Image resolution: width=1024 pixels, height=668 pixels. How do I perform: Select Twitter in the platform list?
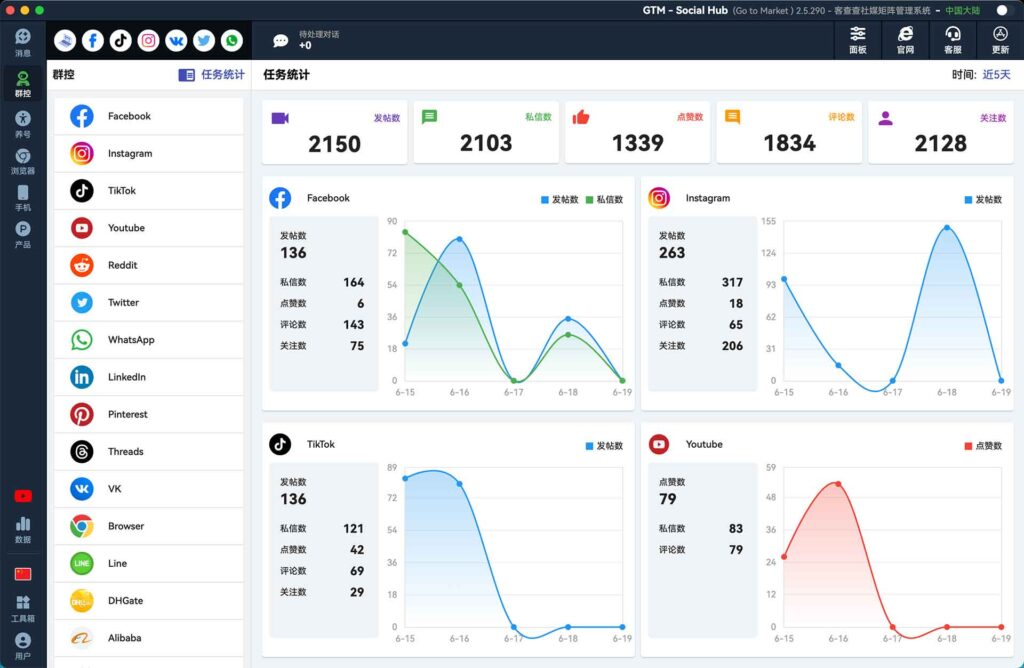(x=149, y=302)
